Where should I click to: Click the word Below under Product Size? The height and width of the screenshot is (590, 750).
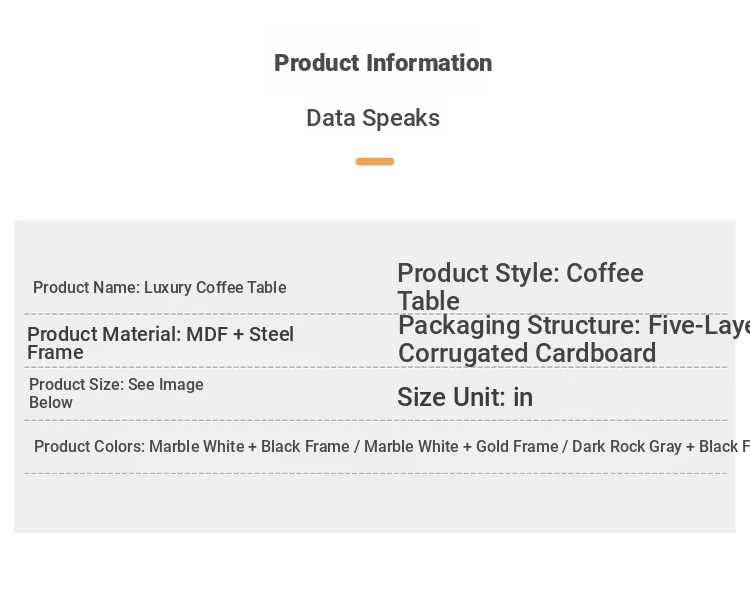[x=51, y=402]
